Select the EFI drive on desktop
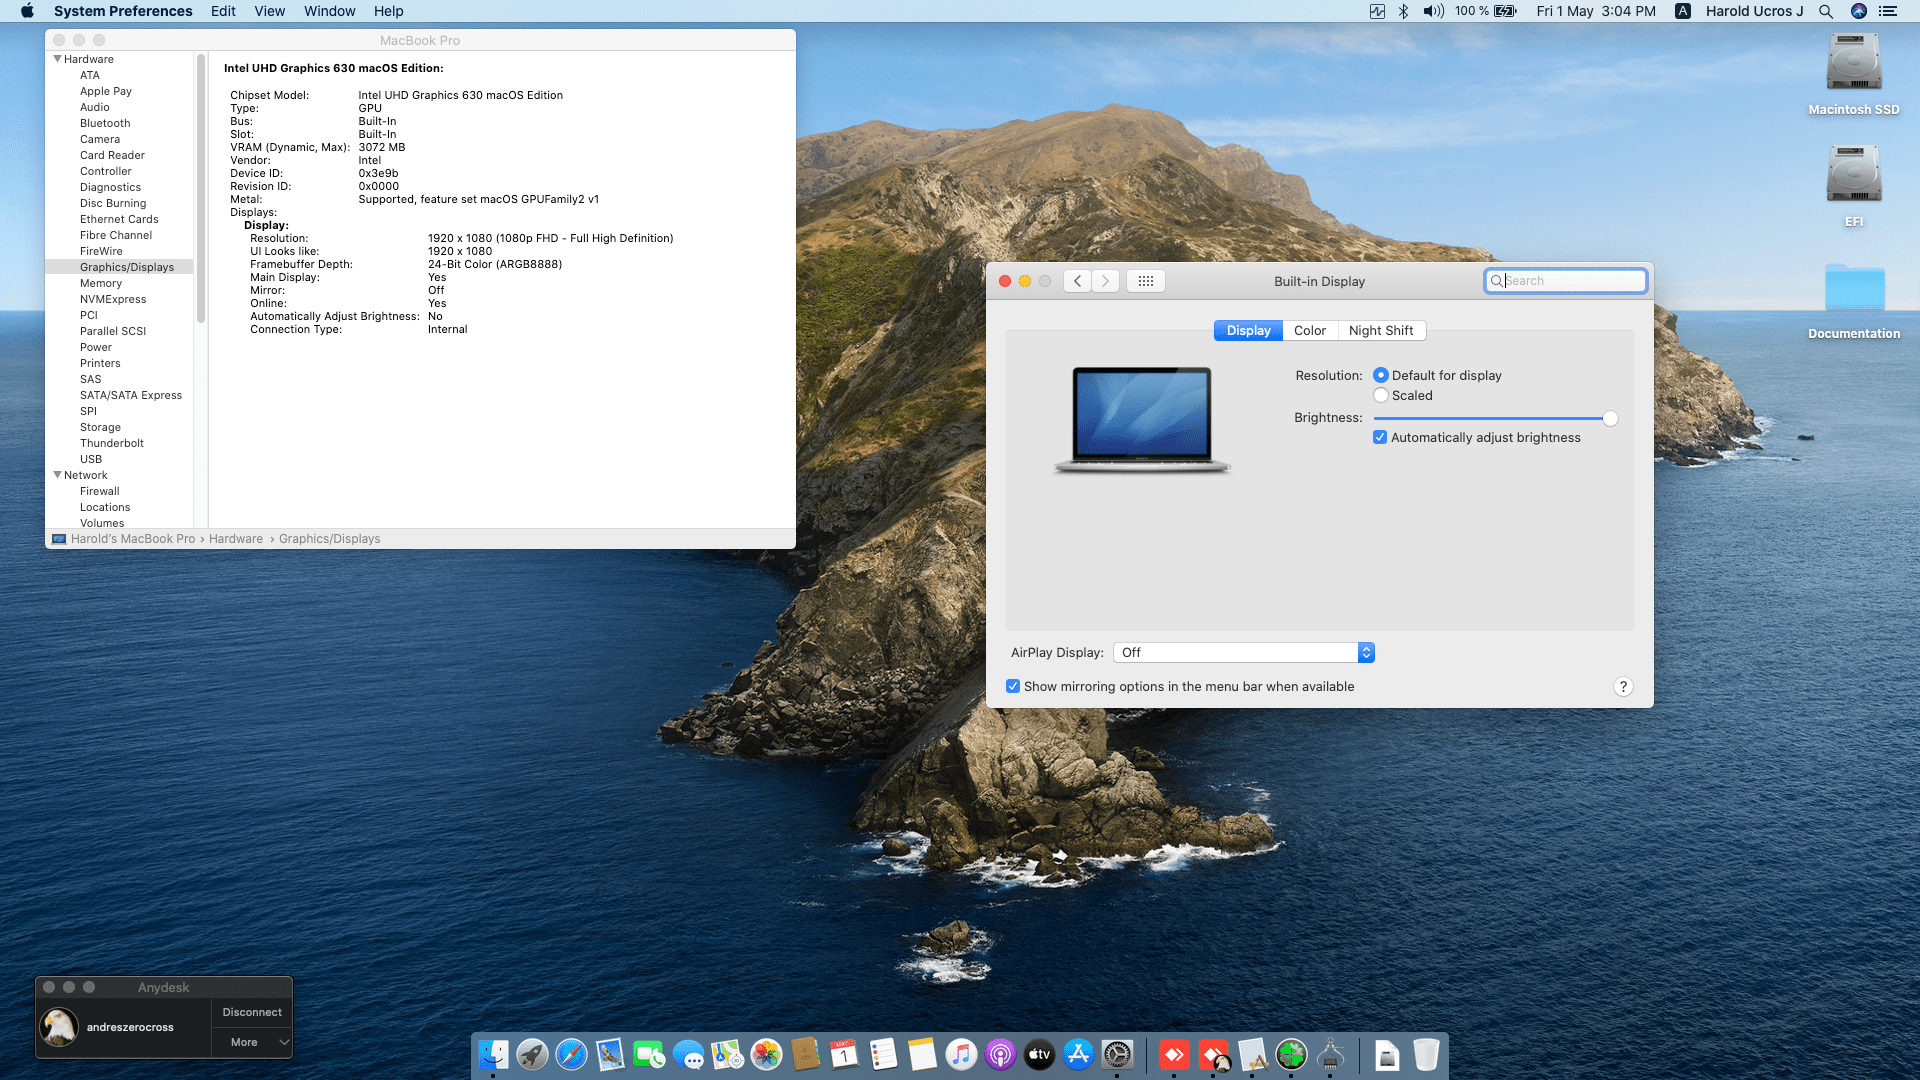Screen dimensions: 1920x1080 1854,187
